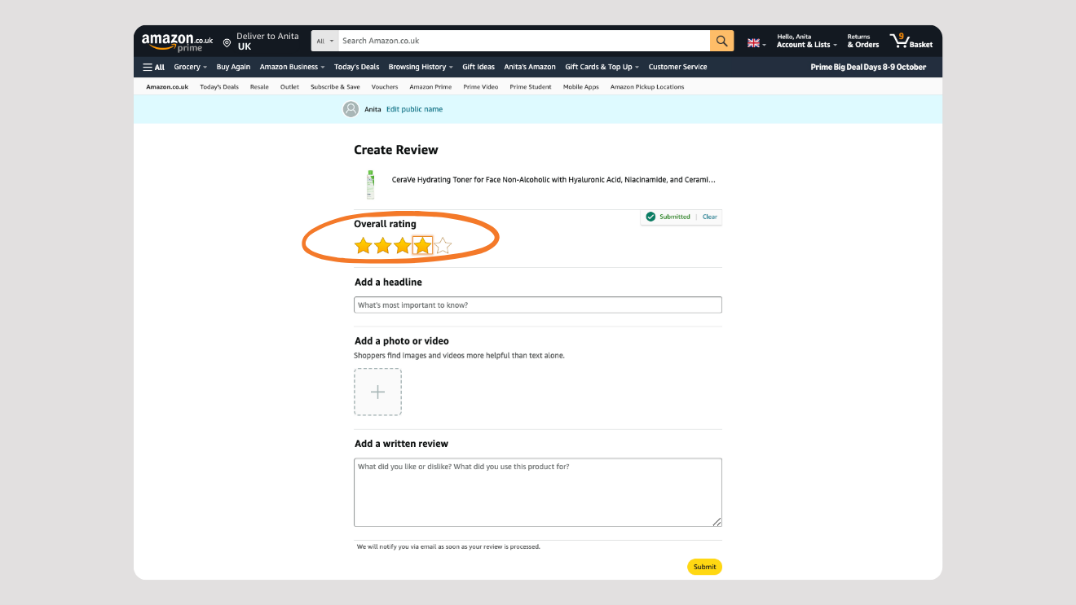1076x605 pixels.
Task: Select the first rating star
Action: [363, 246]
